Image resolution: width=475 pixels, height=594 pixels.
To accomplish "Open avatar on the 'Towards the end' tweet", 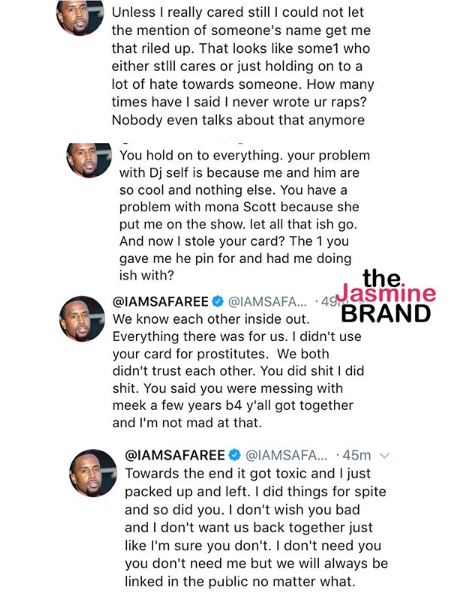I will pyautogui.click(x=93, y=473).
